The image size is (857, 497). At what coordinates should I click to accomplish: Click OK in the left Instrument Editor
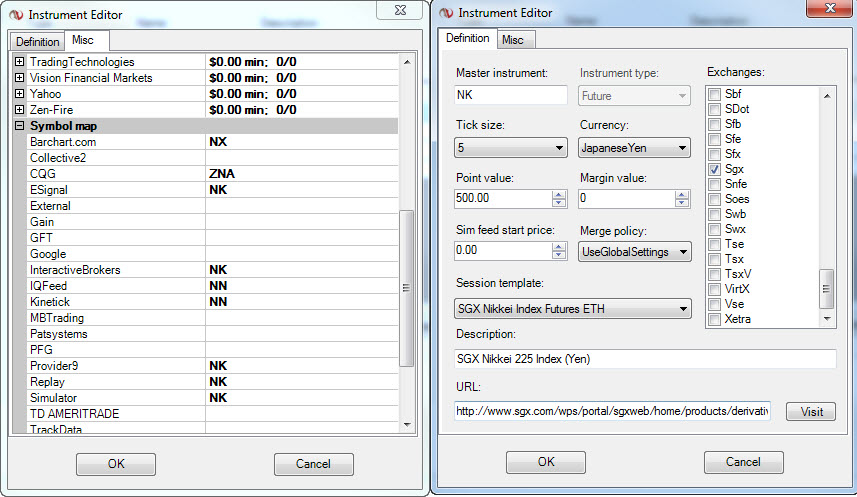[x=116, y=464]
